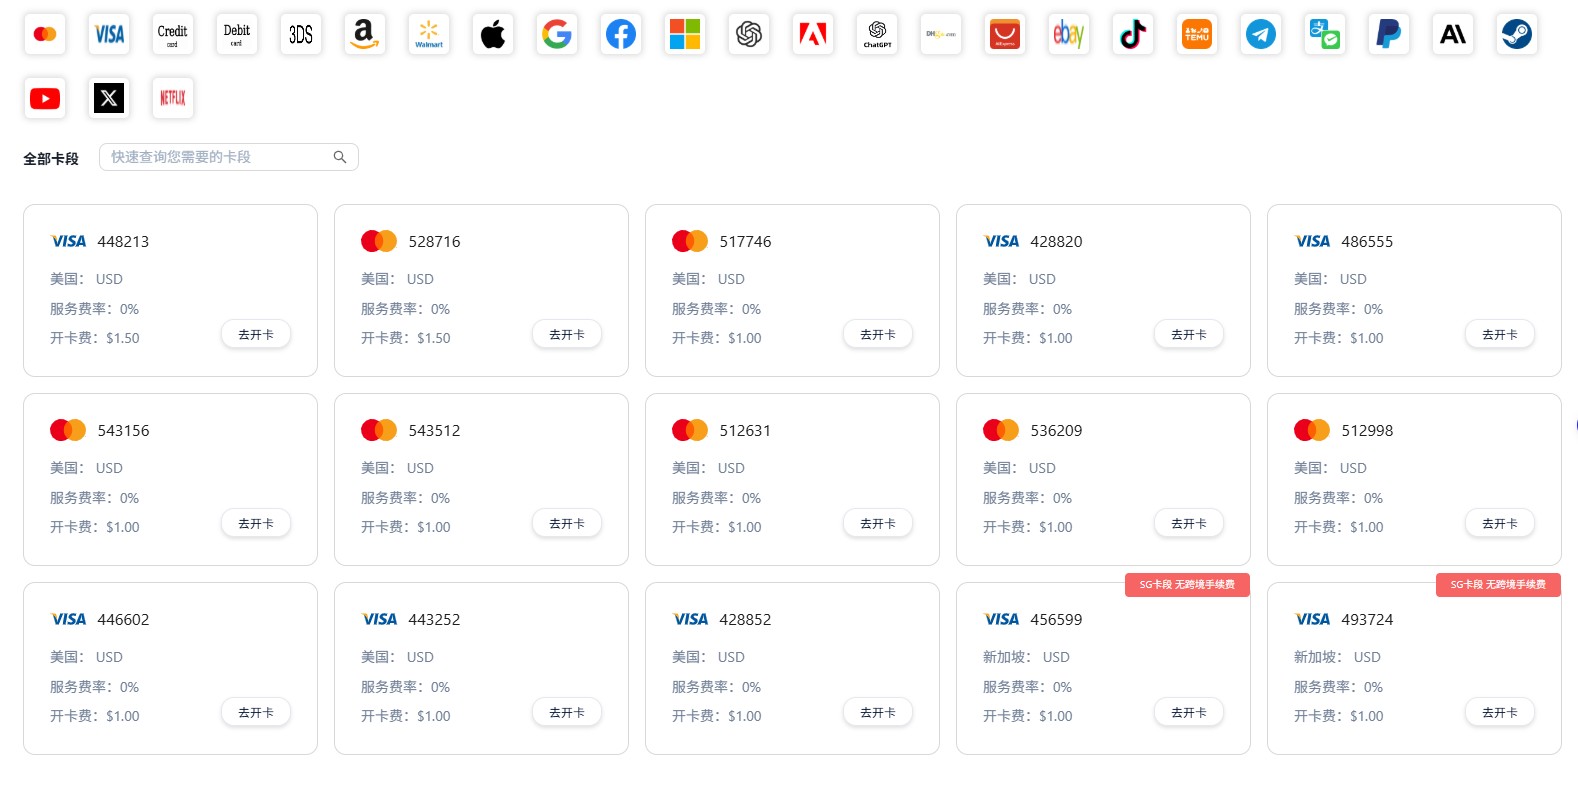Open a card with 去开卡 for 512631
Viewport: 1578px width, 785px height.
[x=878, y=524]
